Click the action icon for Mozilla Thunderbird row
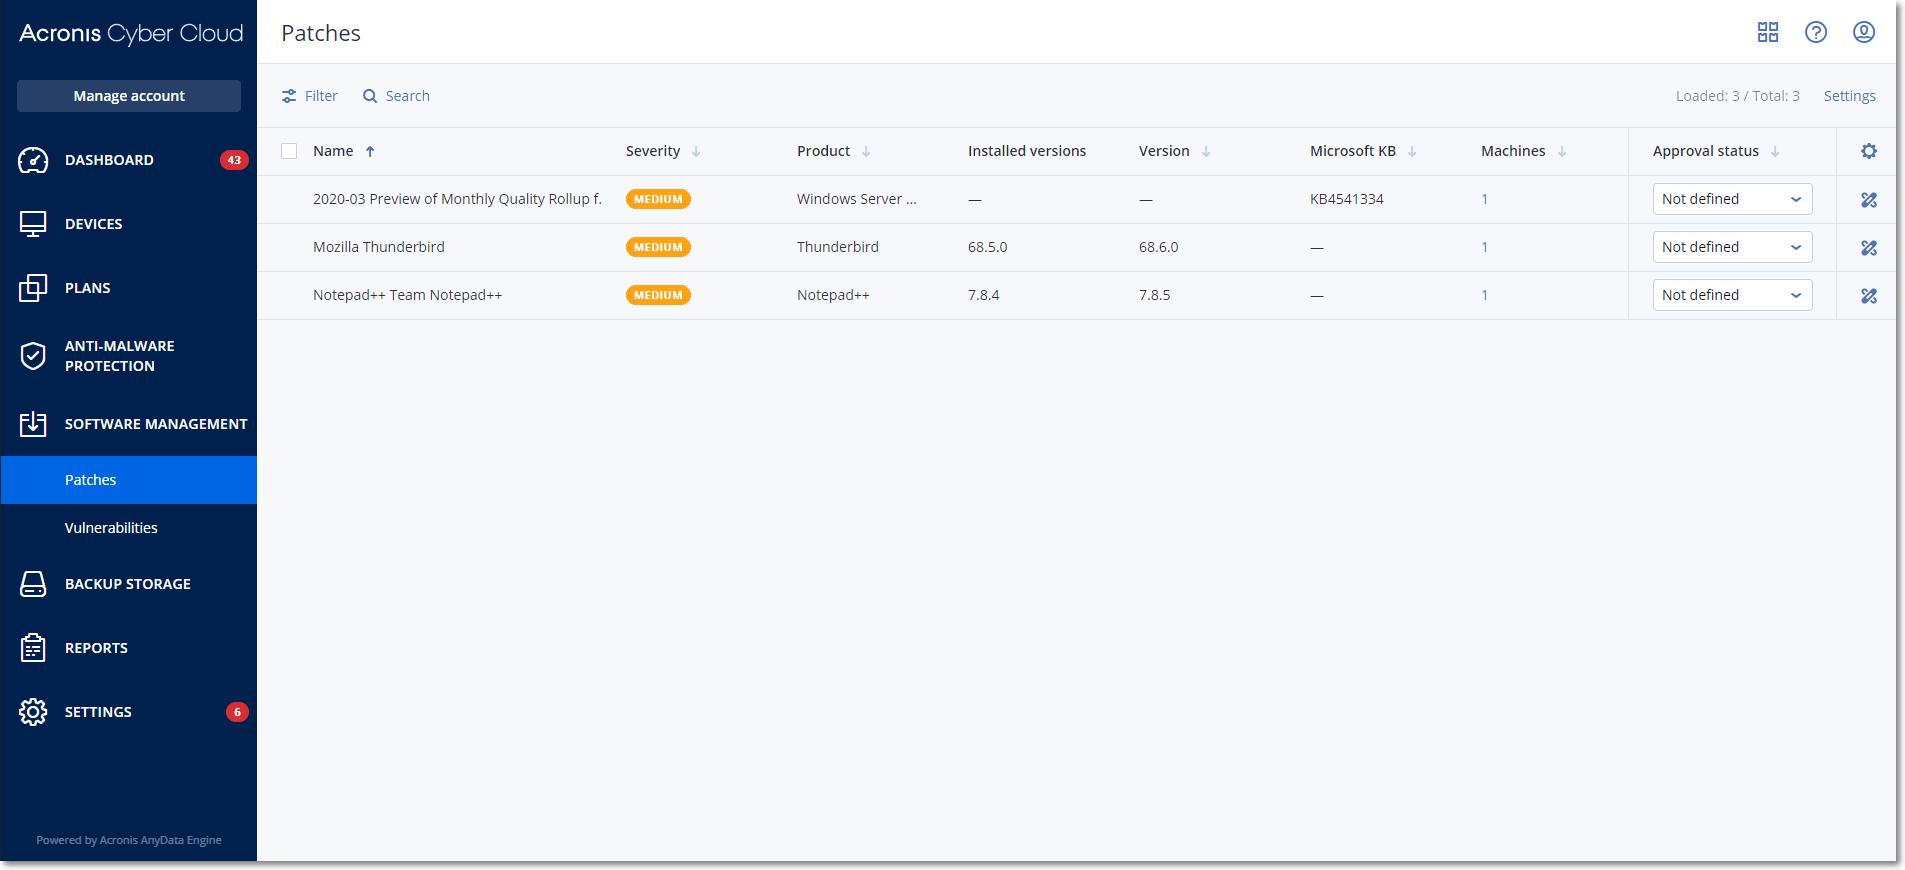The height and width of the screenshot is (870, 1905). point(1869,248)
